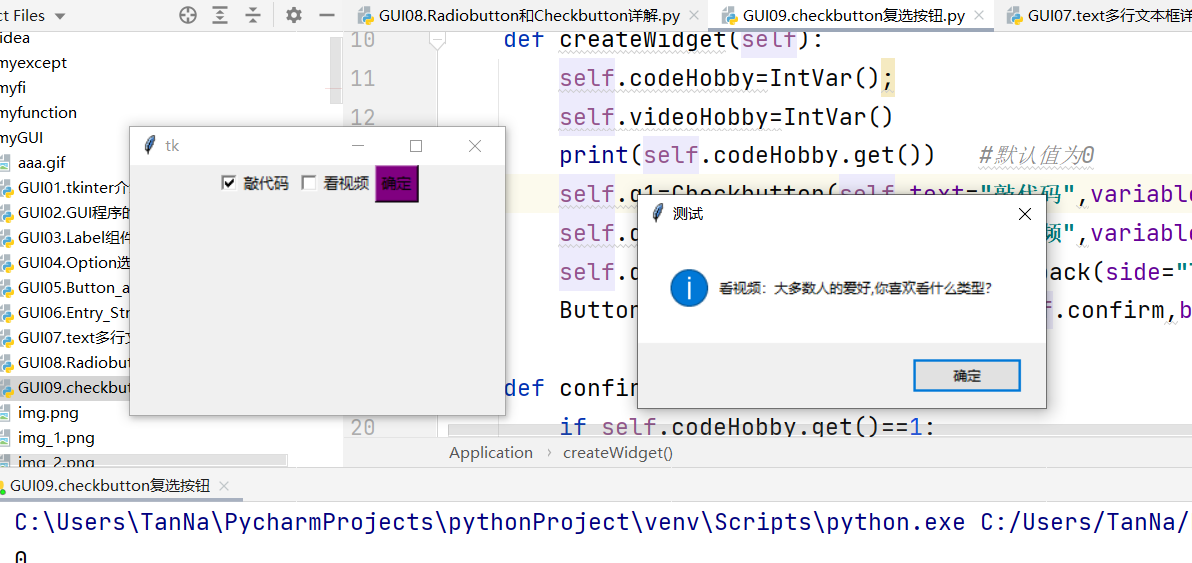
Task: Select GUI07.text file in project tree
Action: (74, 338)
